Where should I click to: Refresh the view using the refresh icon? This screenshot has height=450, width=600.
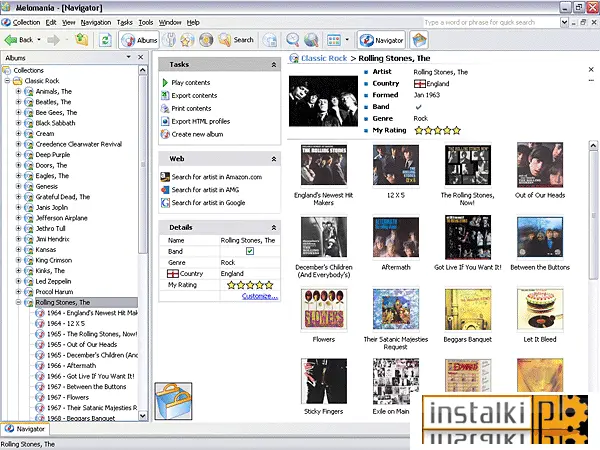(105, 40)
